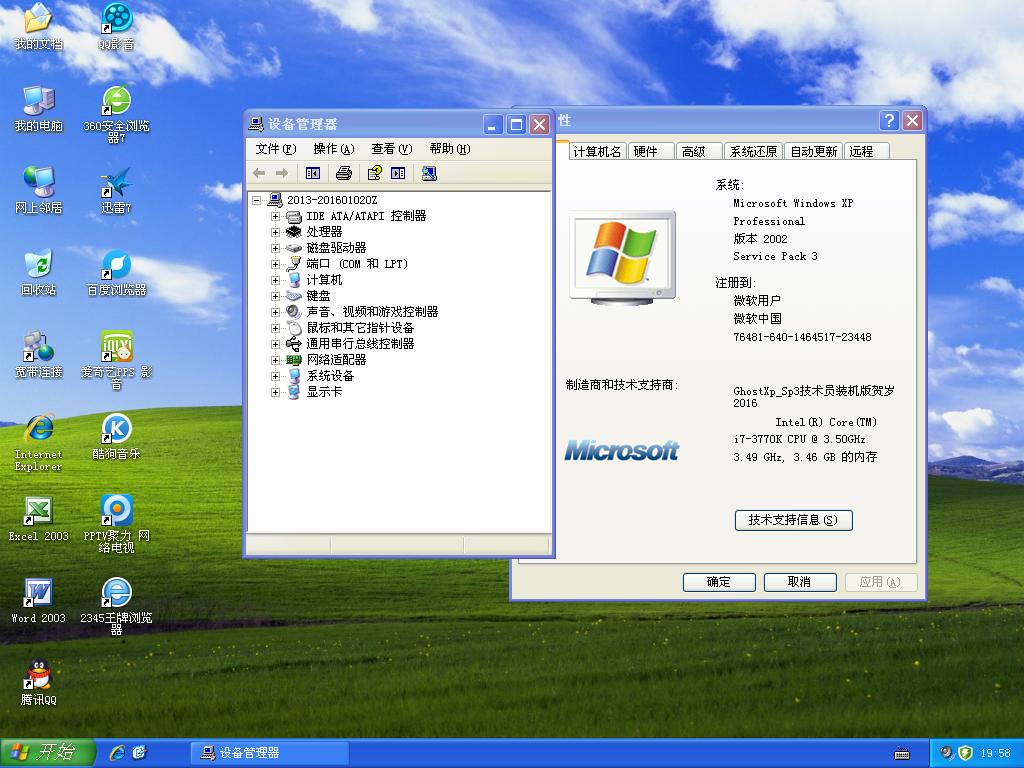Click the 设备管理器 taskbar button
This screenshot has height=768, width=1024.
click(x=269, y=753)
